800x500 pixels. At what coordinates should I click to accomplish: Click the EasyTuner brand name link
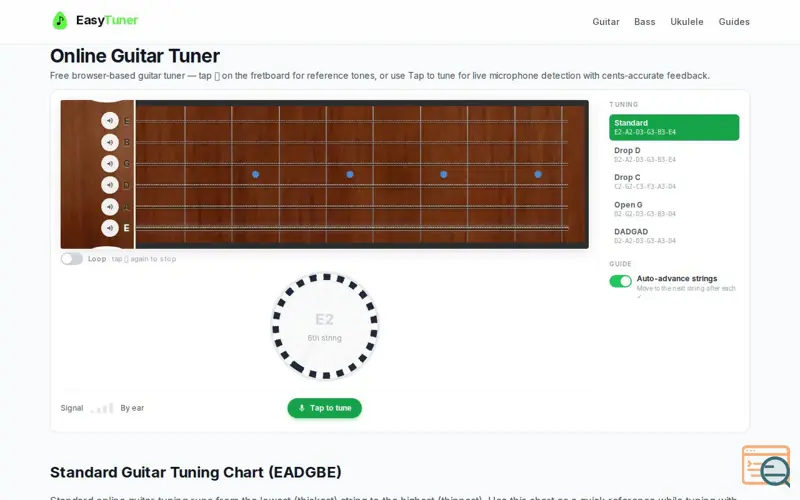tap(107, 20)
